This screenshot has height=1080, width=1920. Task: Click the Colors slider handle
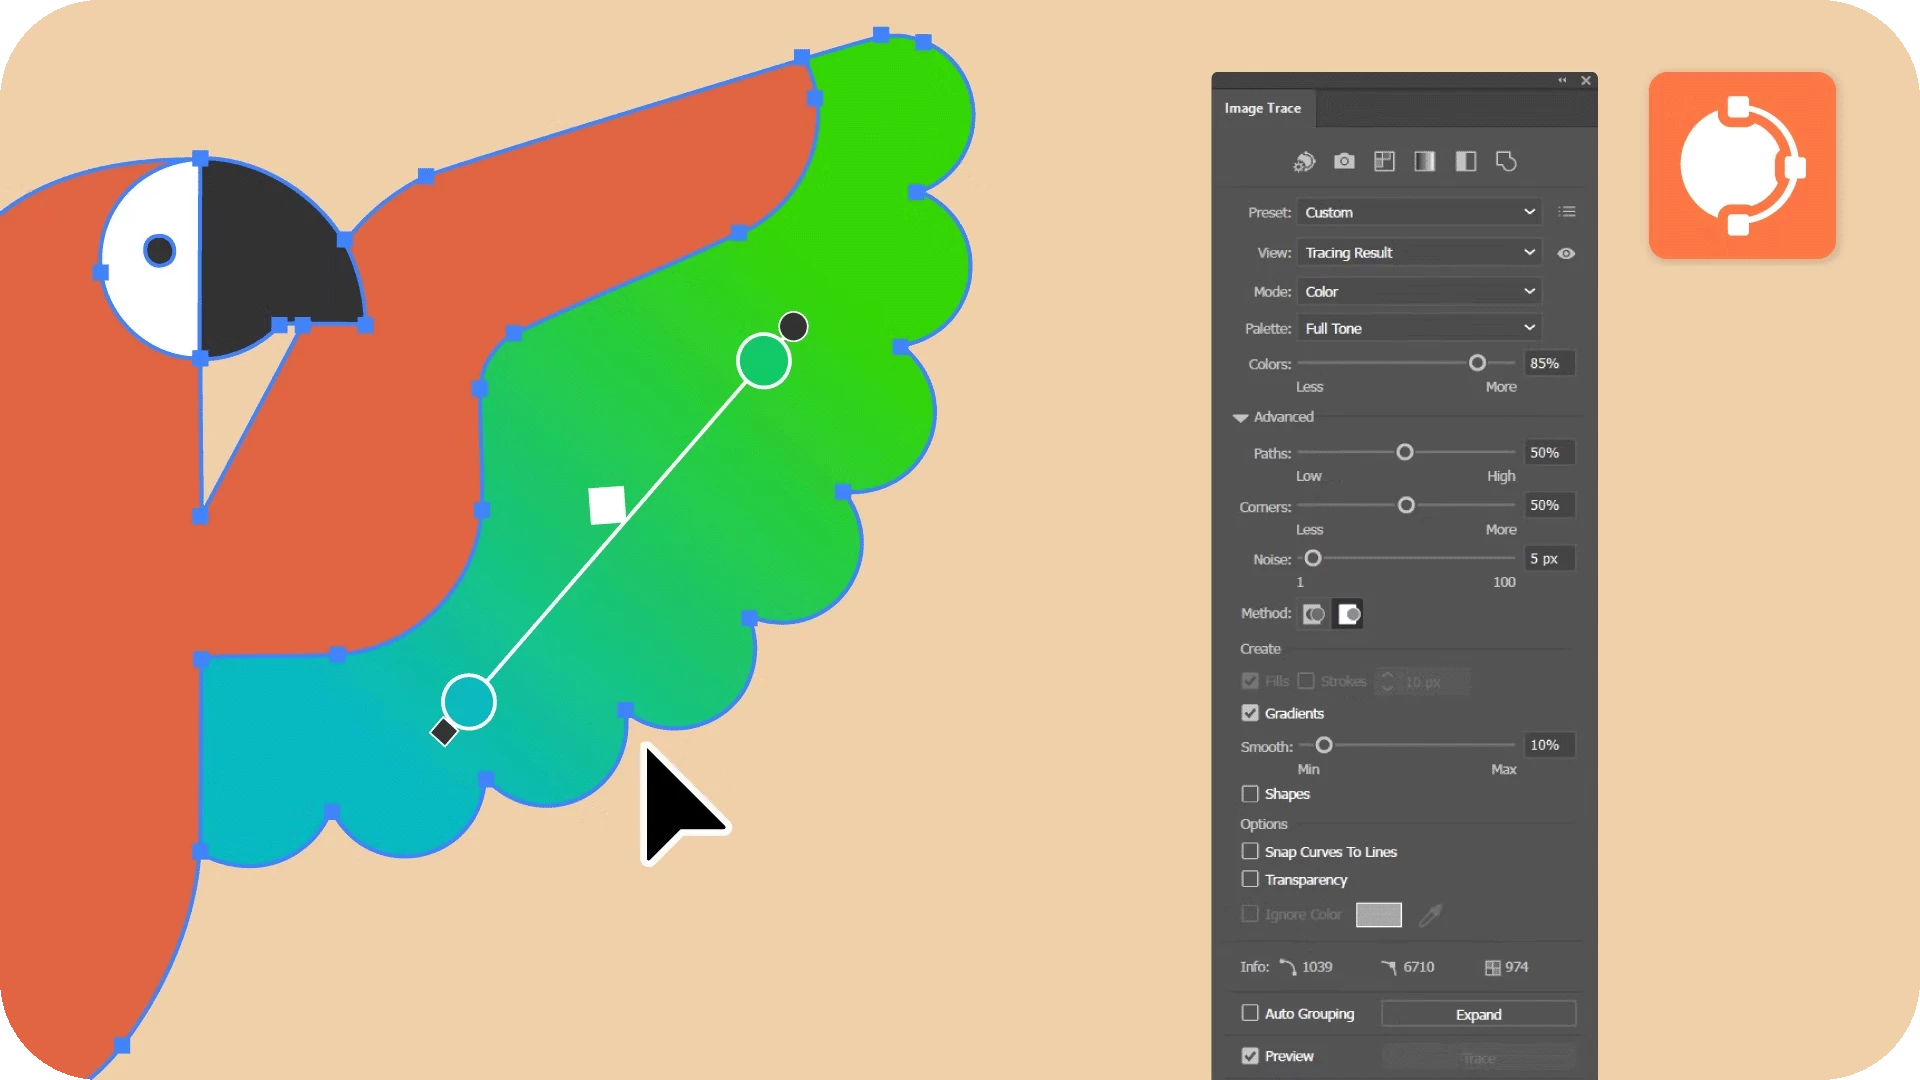pos(1477,363)
